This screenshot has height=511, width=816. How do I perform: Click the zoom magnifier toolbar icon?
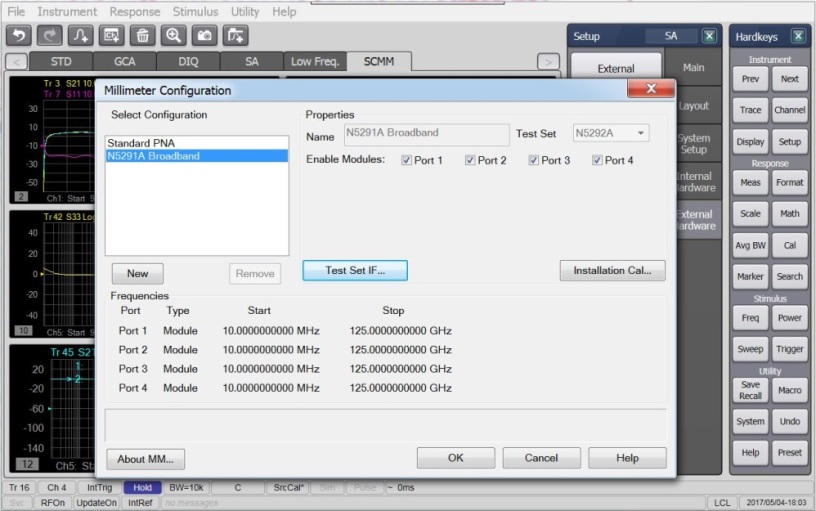[173, 35]
